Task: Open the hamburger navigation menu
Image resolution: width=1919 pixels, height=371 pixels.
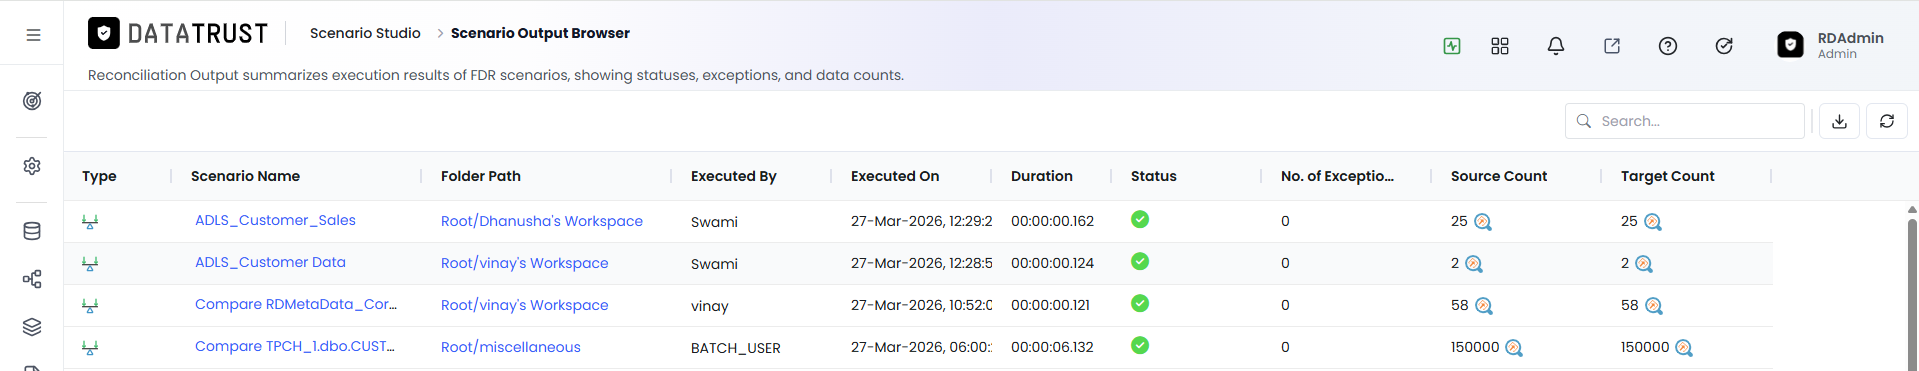Action: 33,34
